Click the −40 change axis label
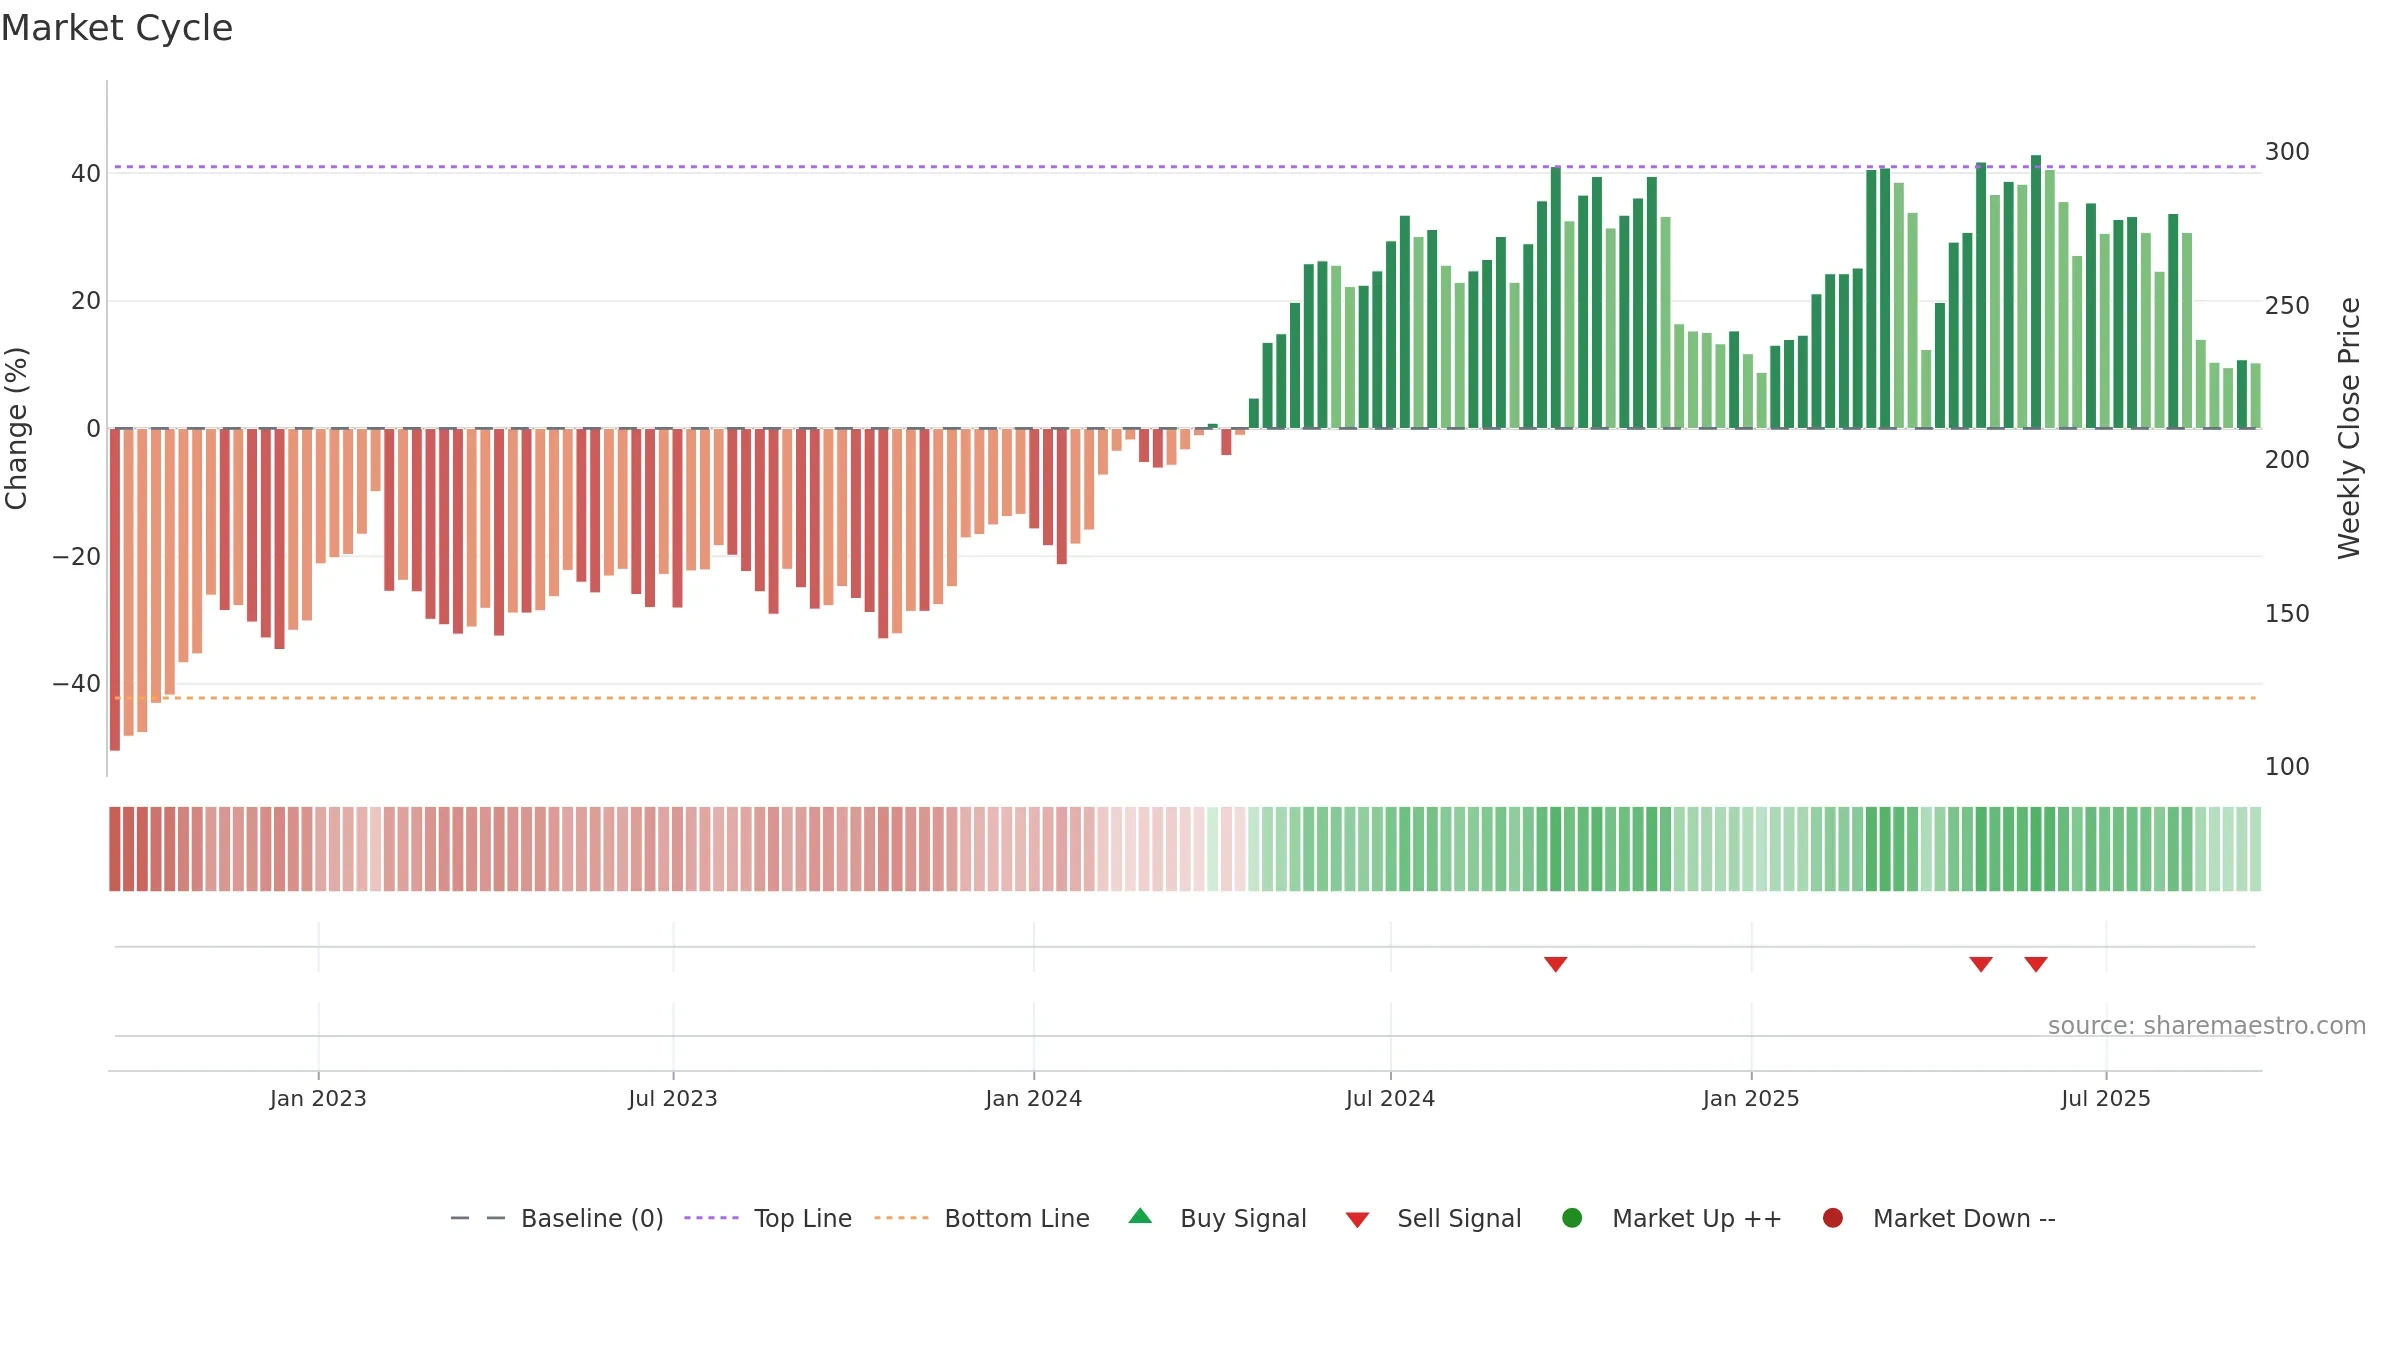2400x1350 pixels. [77, 684]
